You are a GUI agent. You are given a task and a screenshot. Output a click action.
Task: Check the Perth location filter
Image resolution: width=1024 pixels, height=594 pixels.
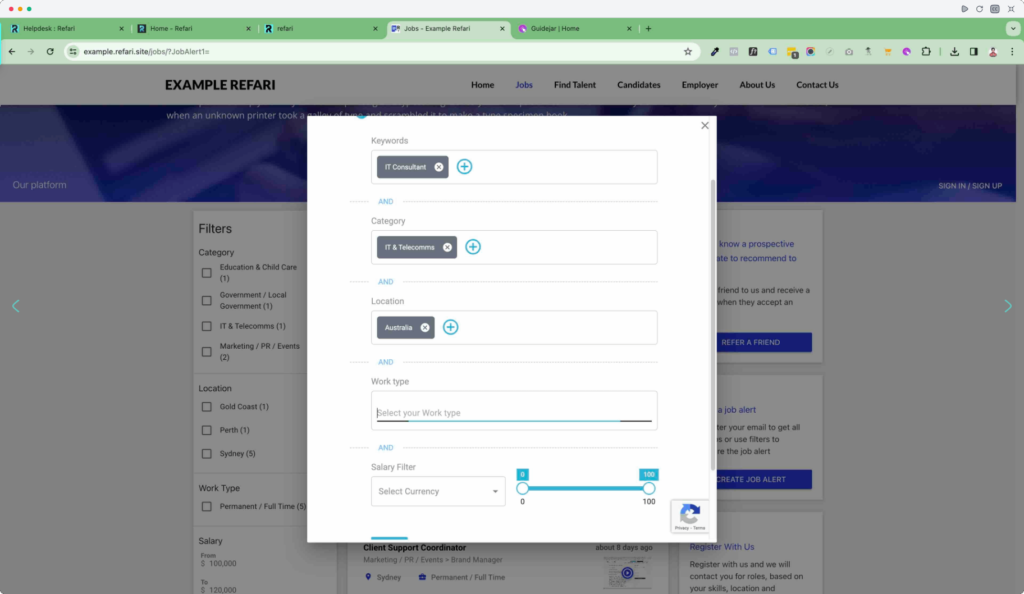[206, 430]
